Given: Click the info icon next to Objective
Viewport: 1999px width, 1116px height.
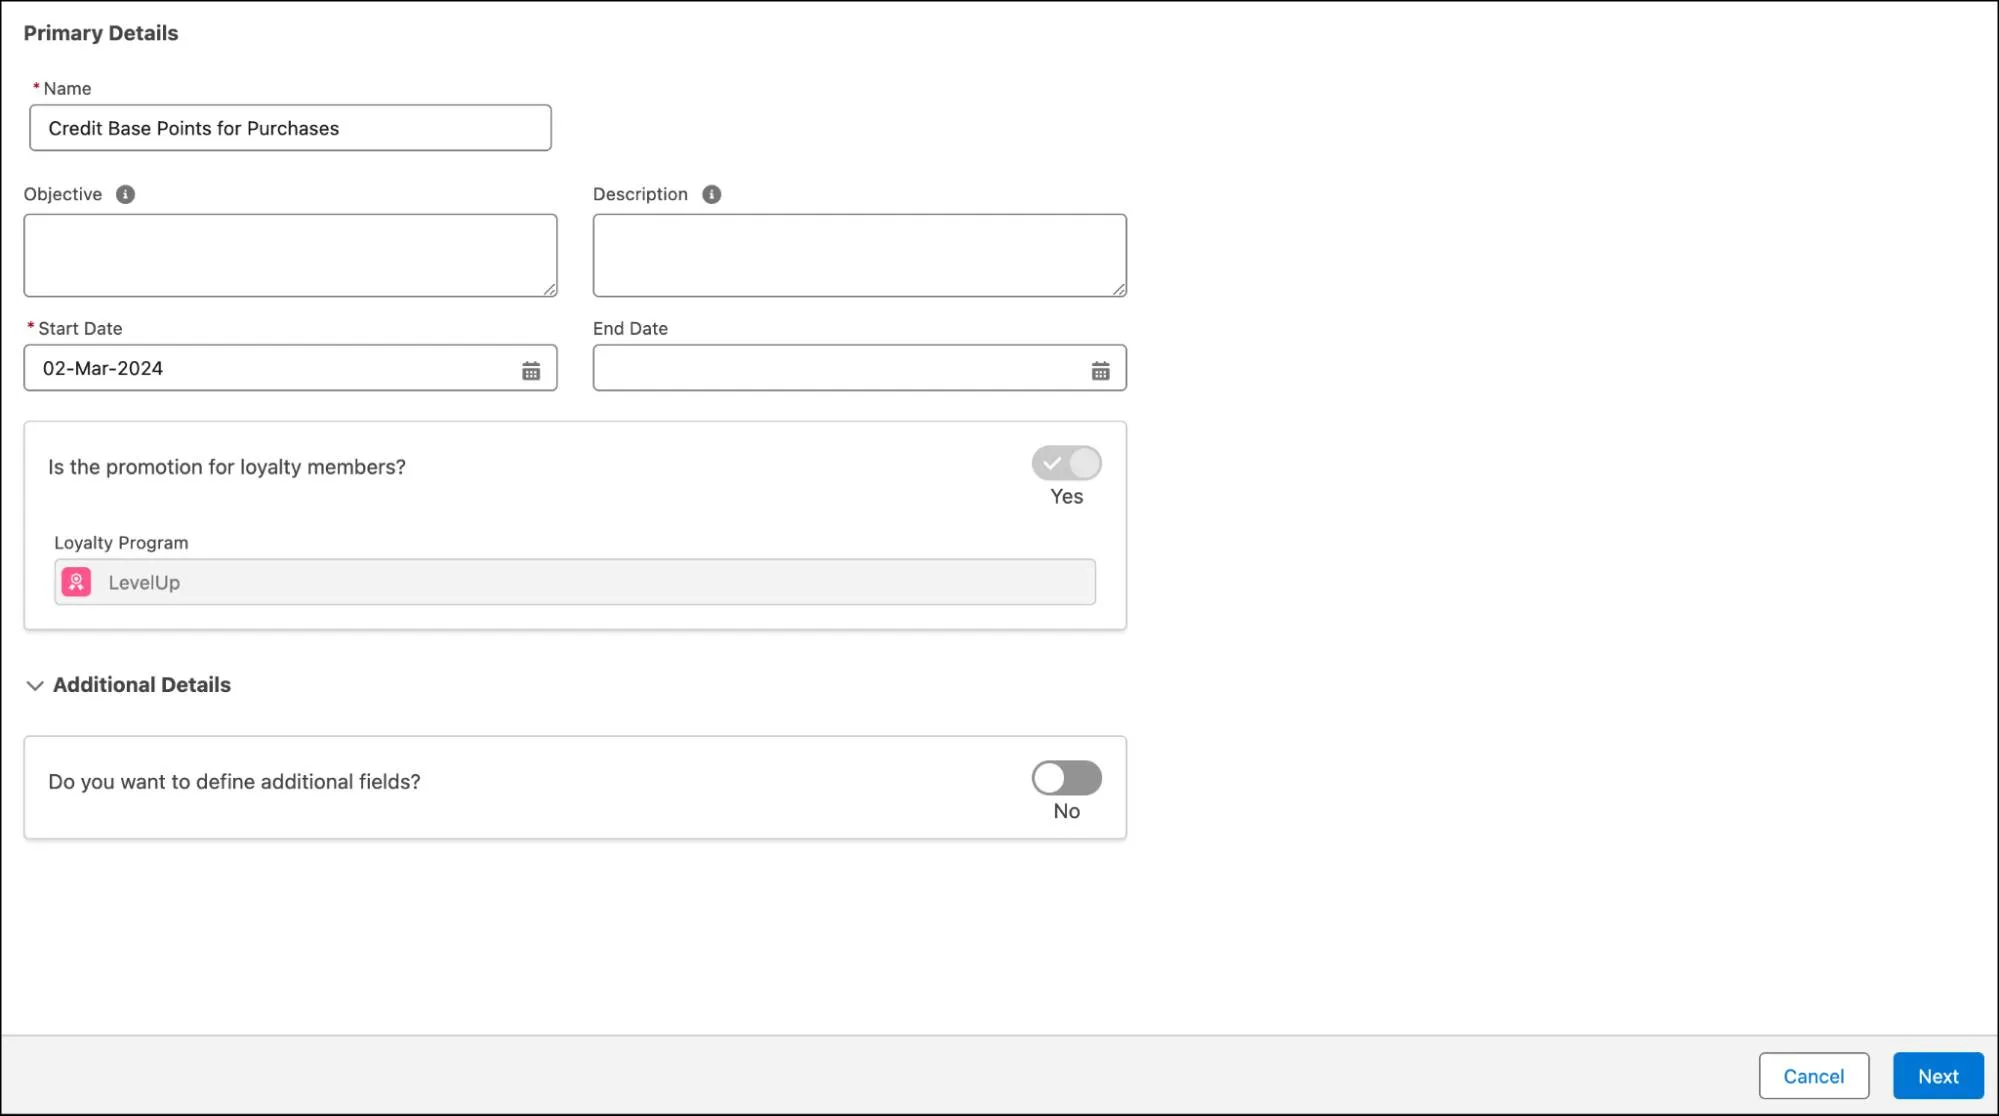Looking at the screenshot, I should (x=125, y=194).
